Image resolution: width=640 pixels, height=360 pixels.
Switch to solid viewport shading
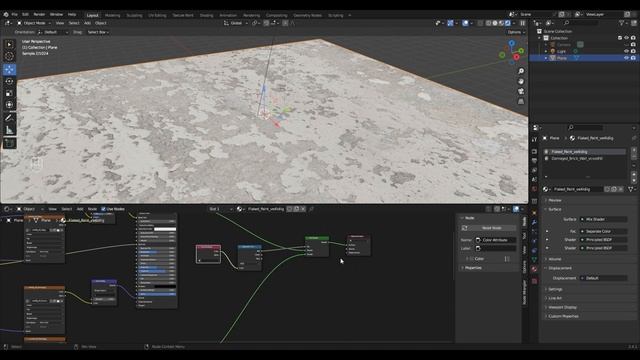coord(495,23)
